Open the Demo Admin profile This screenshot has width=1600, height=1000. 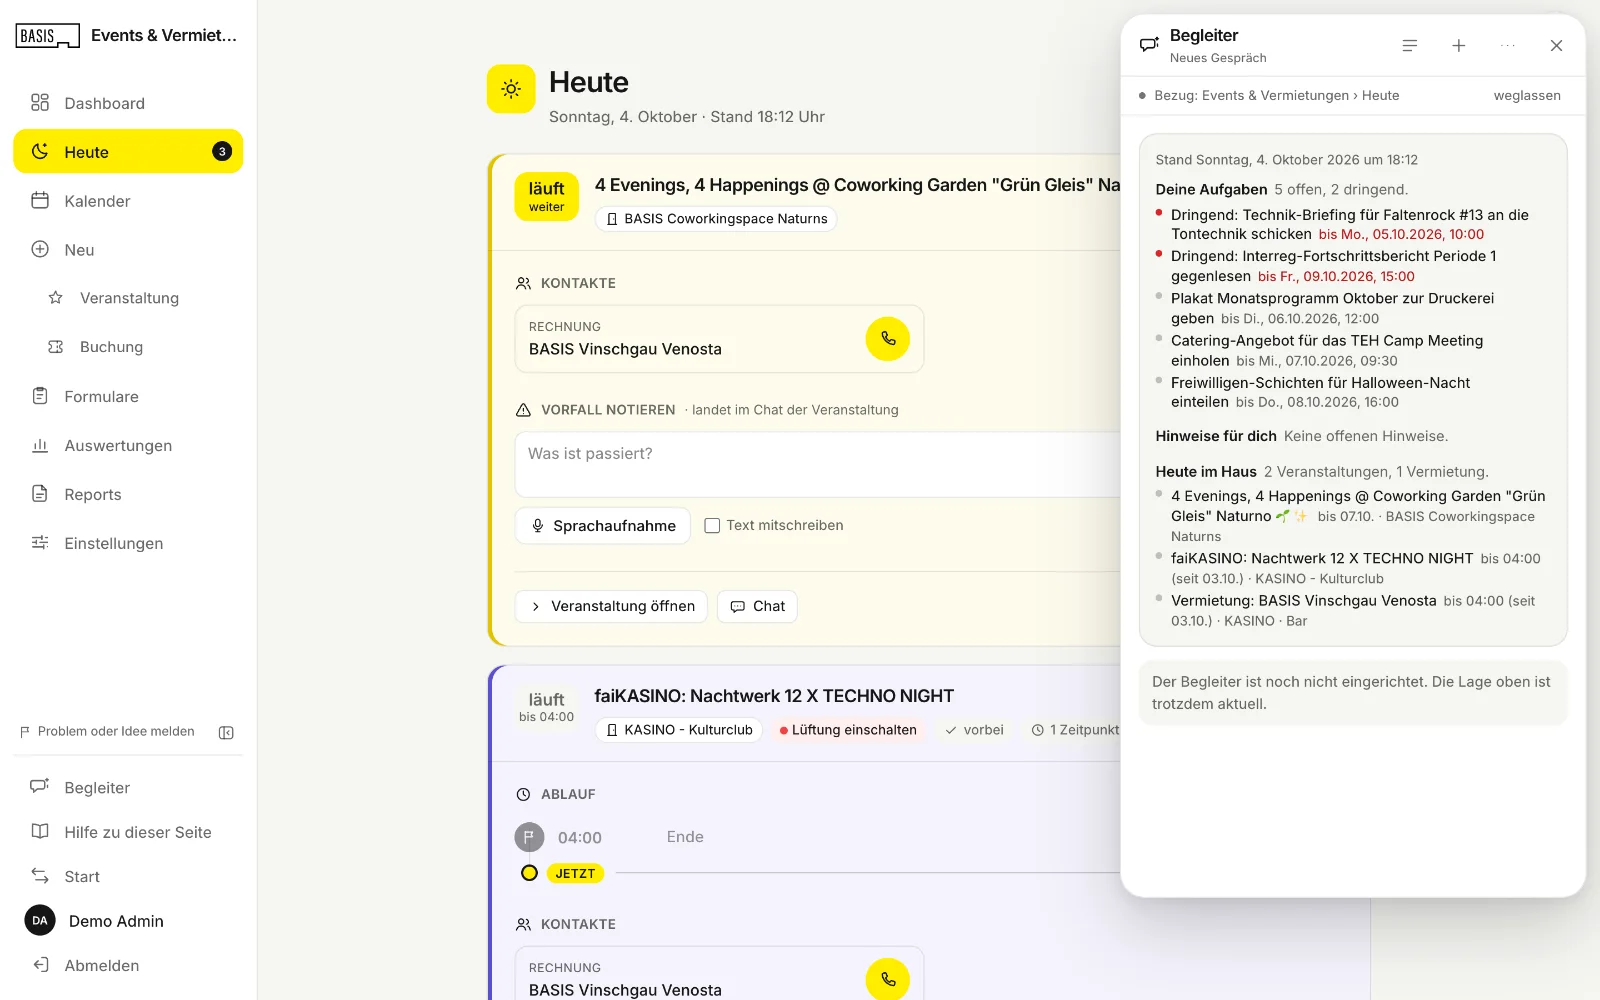128,921
